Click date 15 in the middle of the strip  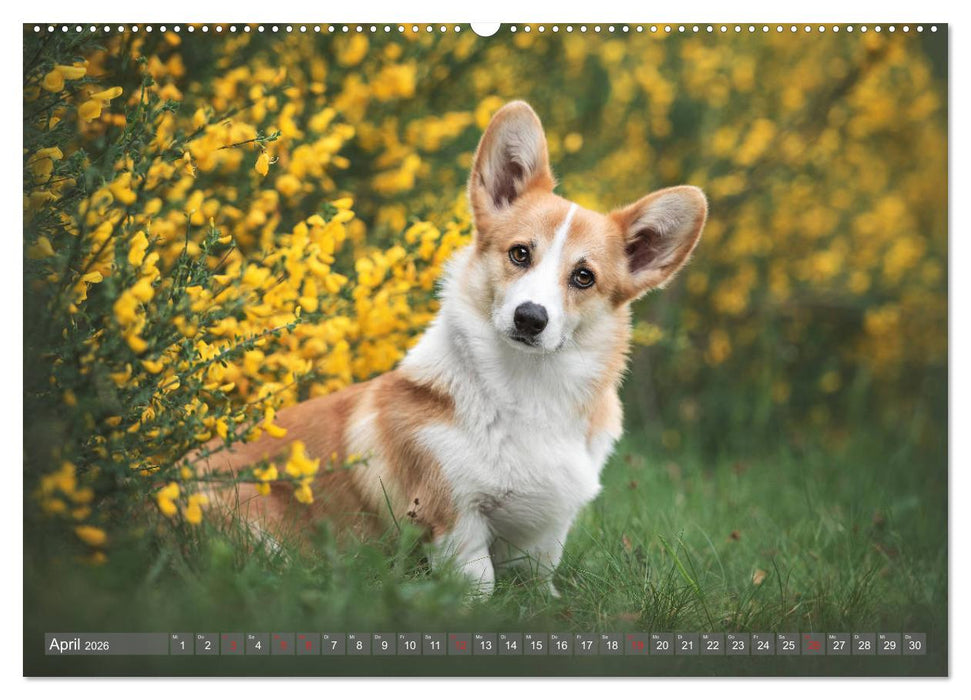click(x=535, y=647)
